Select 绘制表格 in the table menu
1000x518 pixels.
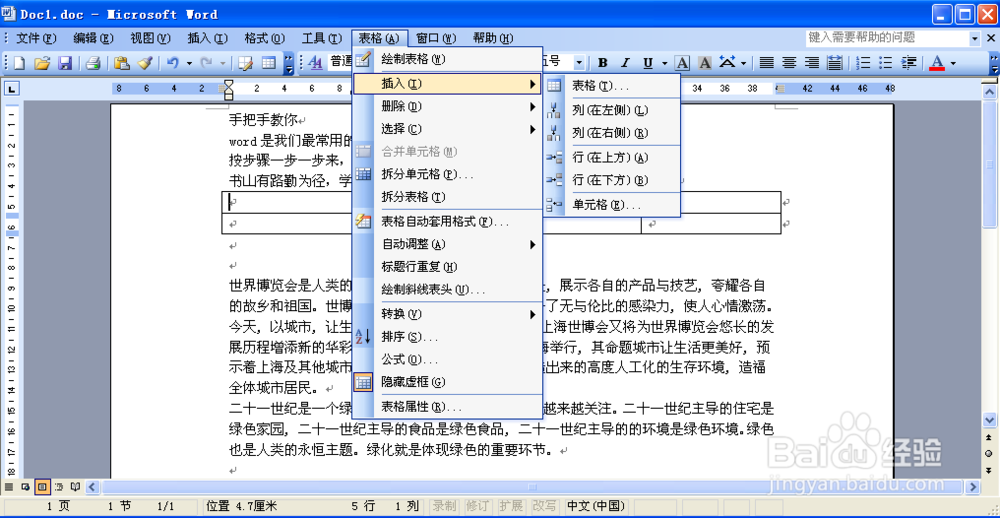point(447,59)
